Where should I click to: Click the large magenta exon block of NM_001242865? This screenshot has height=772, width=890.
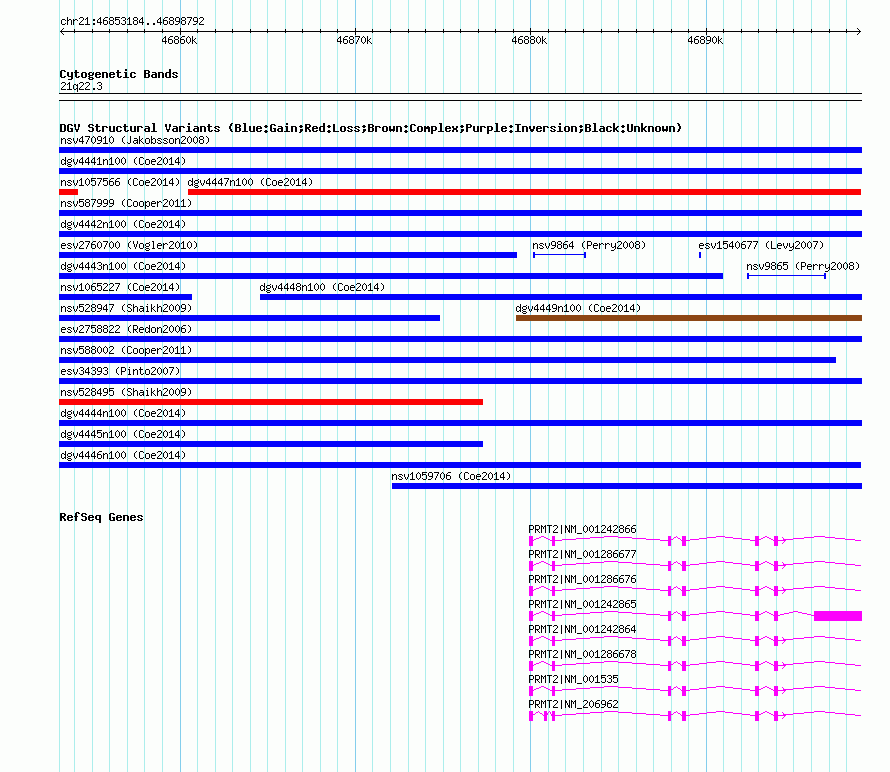(x=838, y=616)
